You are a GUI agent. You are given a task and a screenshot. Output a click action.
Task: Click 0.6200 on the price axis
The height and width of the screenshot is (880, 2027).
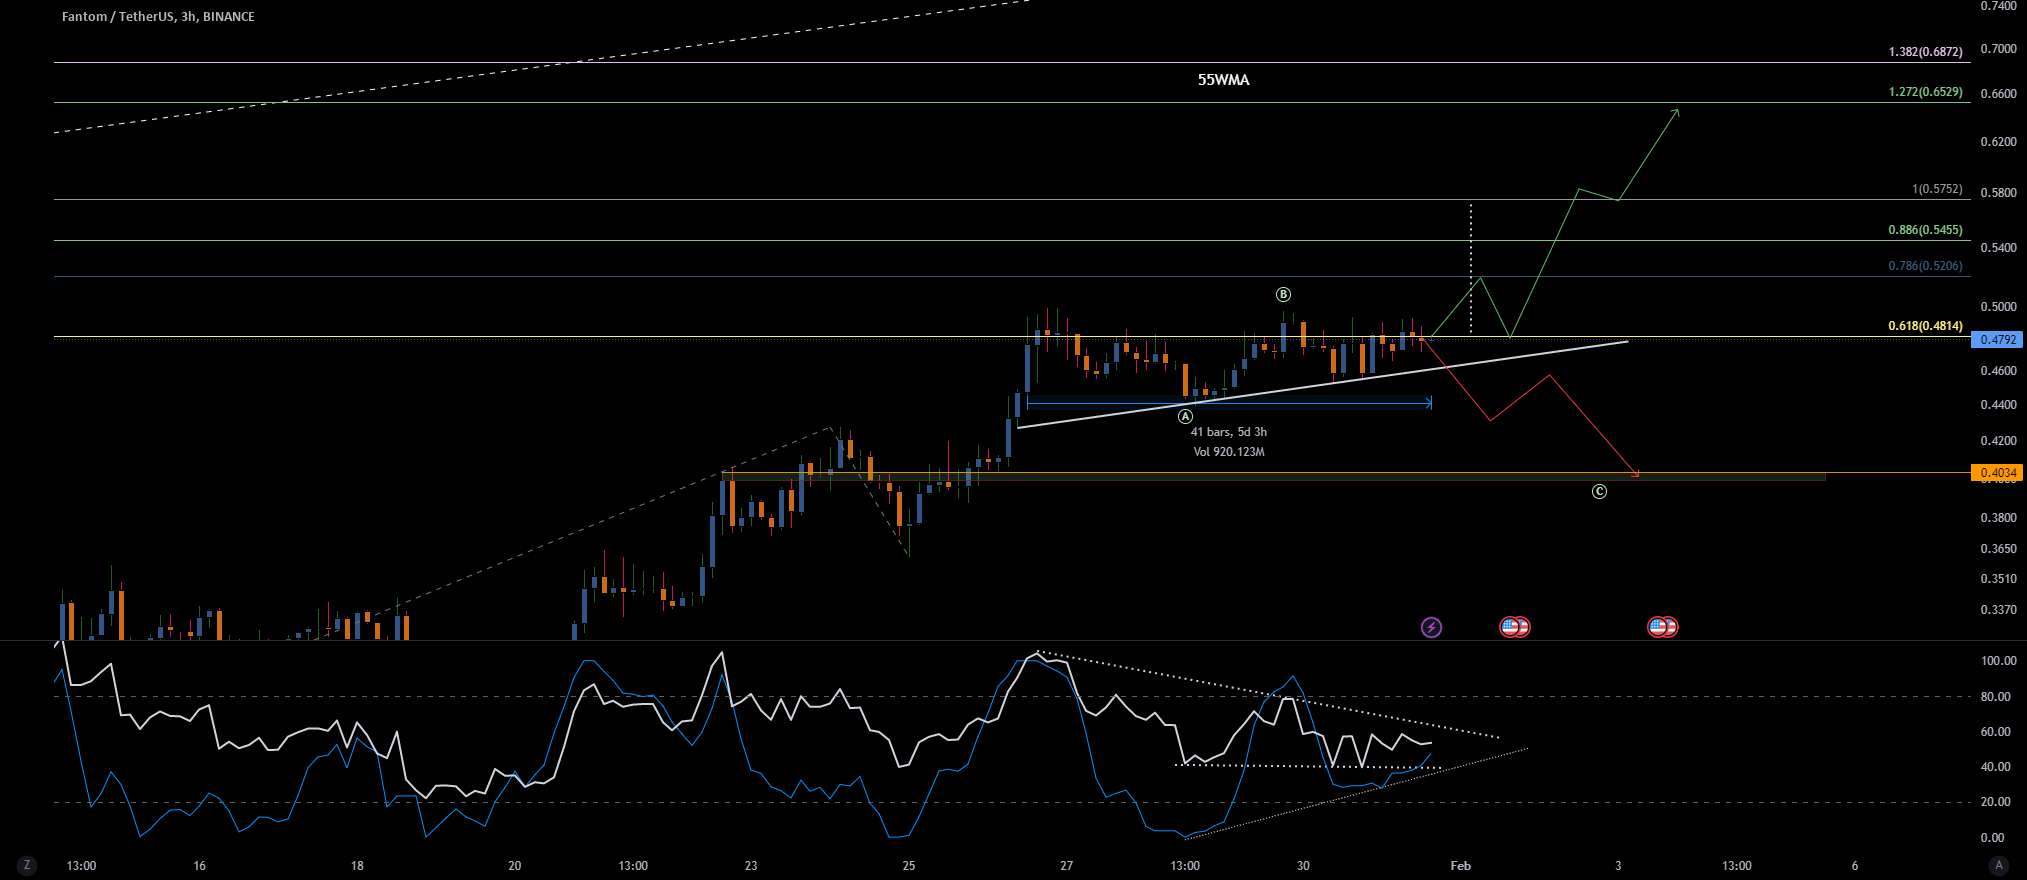(1998, 142)
